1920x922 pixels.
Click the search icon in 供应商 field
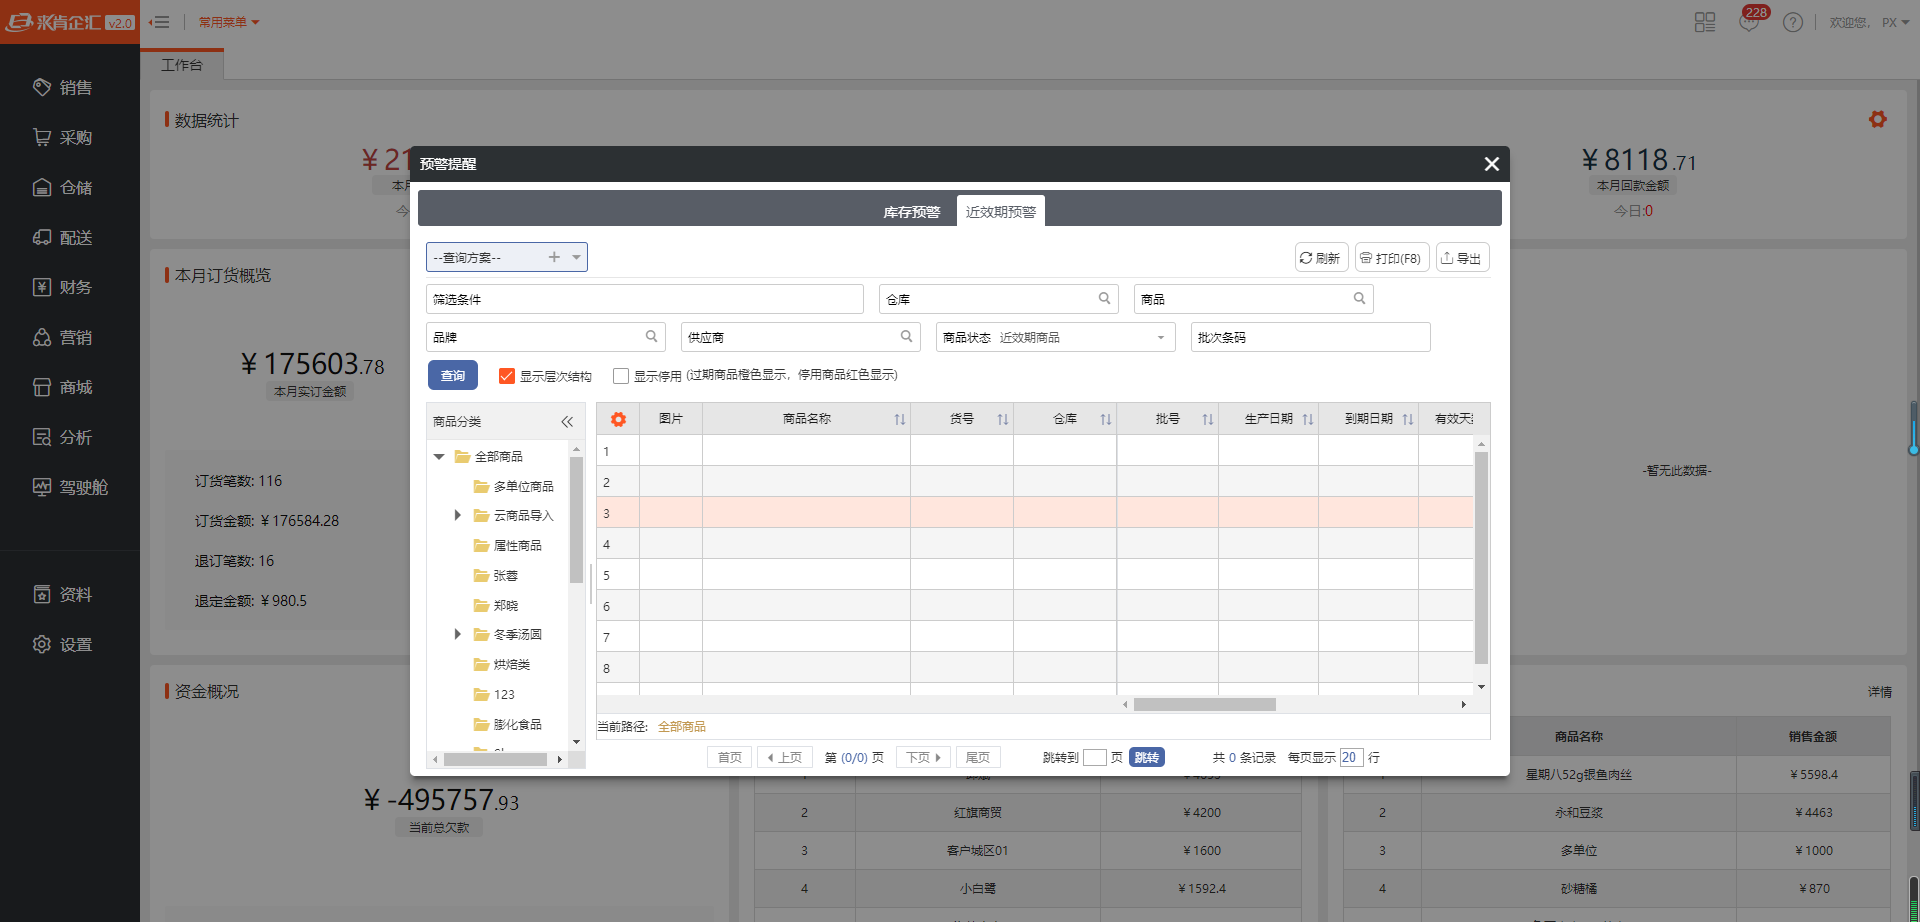coord(906,336)
